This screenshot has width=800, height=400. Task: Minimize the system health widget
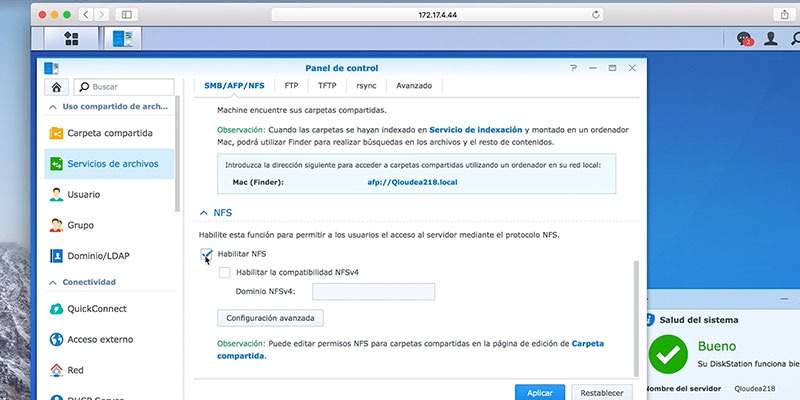pos(785,298)
